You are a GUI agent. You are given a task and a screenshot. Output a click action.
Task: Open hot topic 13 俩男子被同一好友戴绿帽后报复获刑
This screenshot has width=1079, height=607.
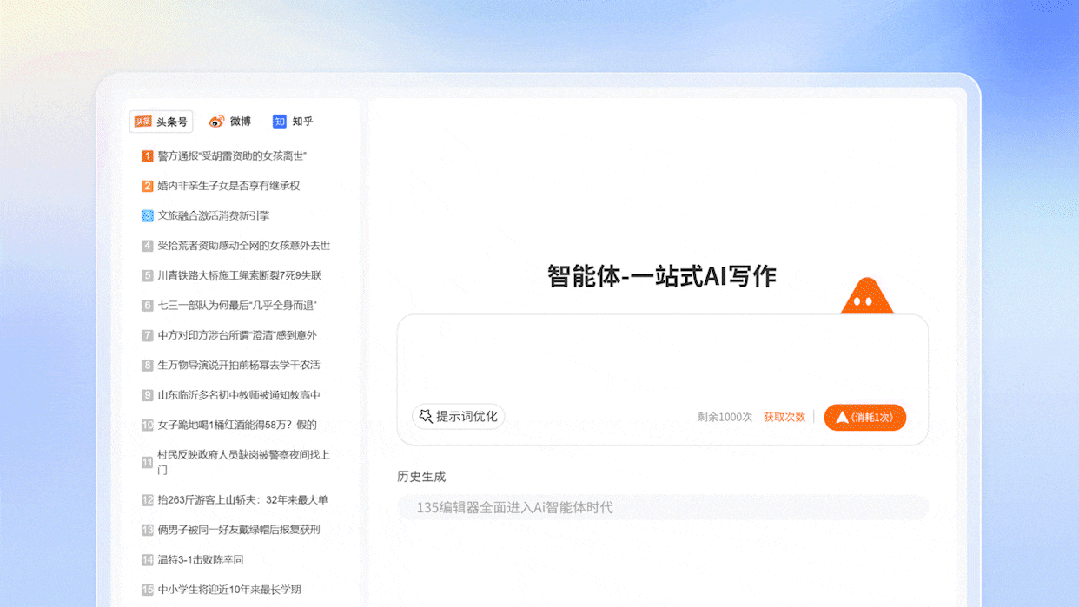239,530
